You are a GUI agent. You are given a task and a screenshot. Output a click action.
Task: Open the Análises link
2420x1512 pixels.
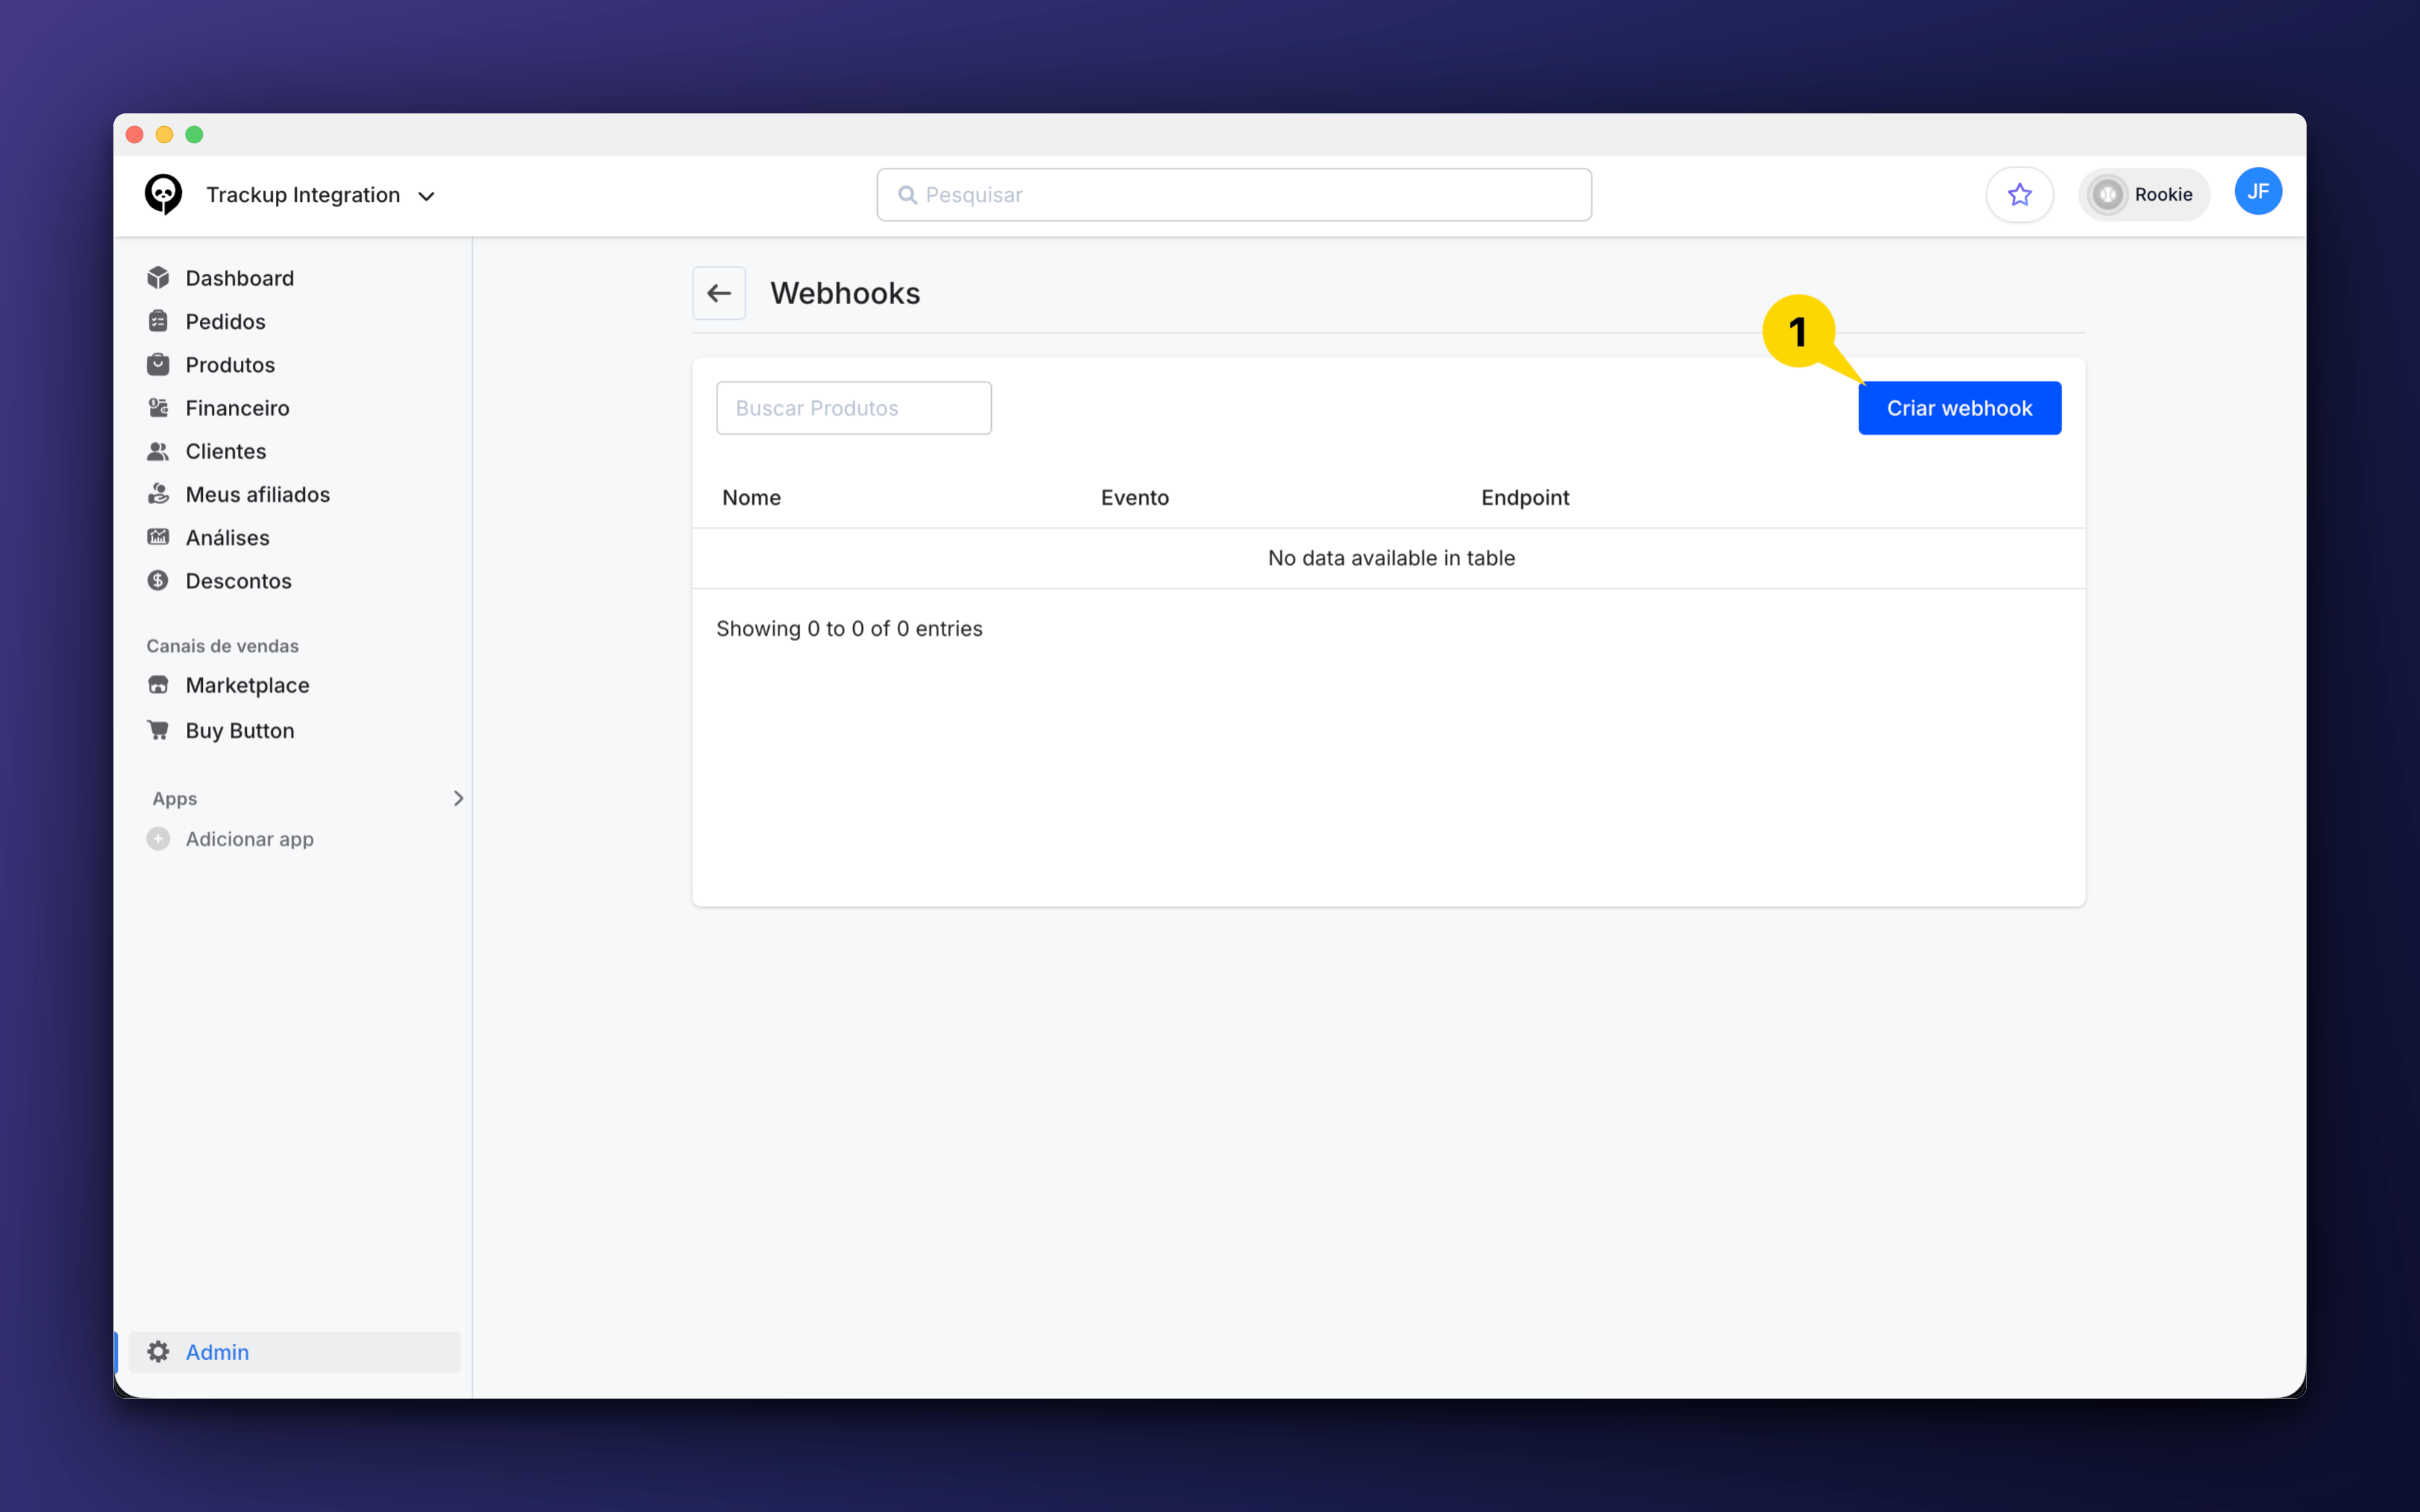tap(228, 537)
